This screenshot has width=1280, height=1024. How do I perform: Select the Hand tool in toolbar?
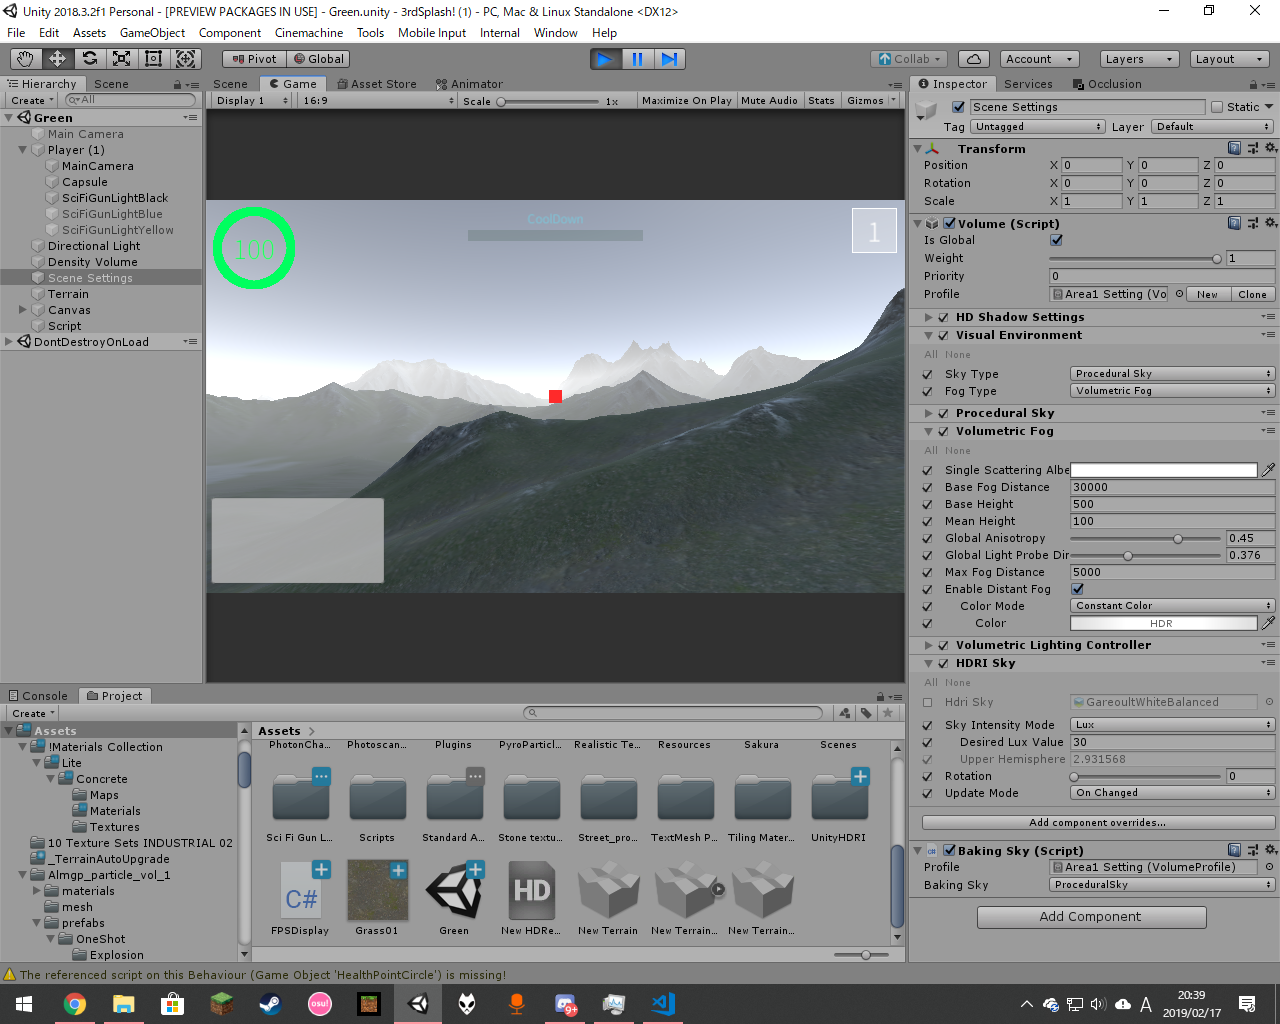coord(25,59)
